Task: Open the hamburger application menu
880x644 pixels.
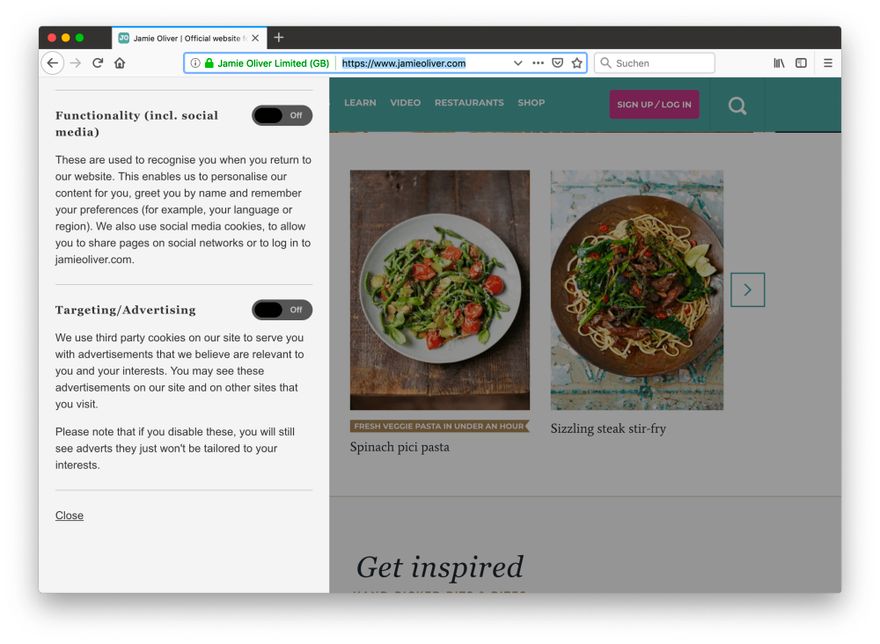Action: click(828, 63)
